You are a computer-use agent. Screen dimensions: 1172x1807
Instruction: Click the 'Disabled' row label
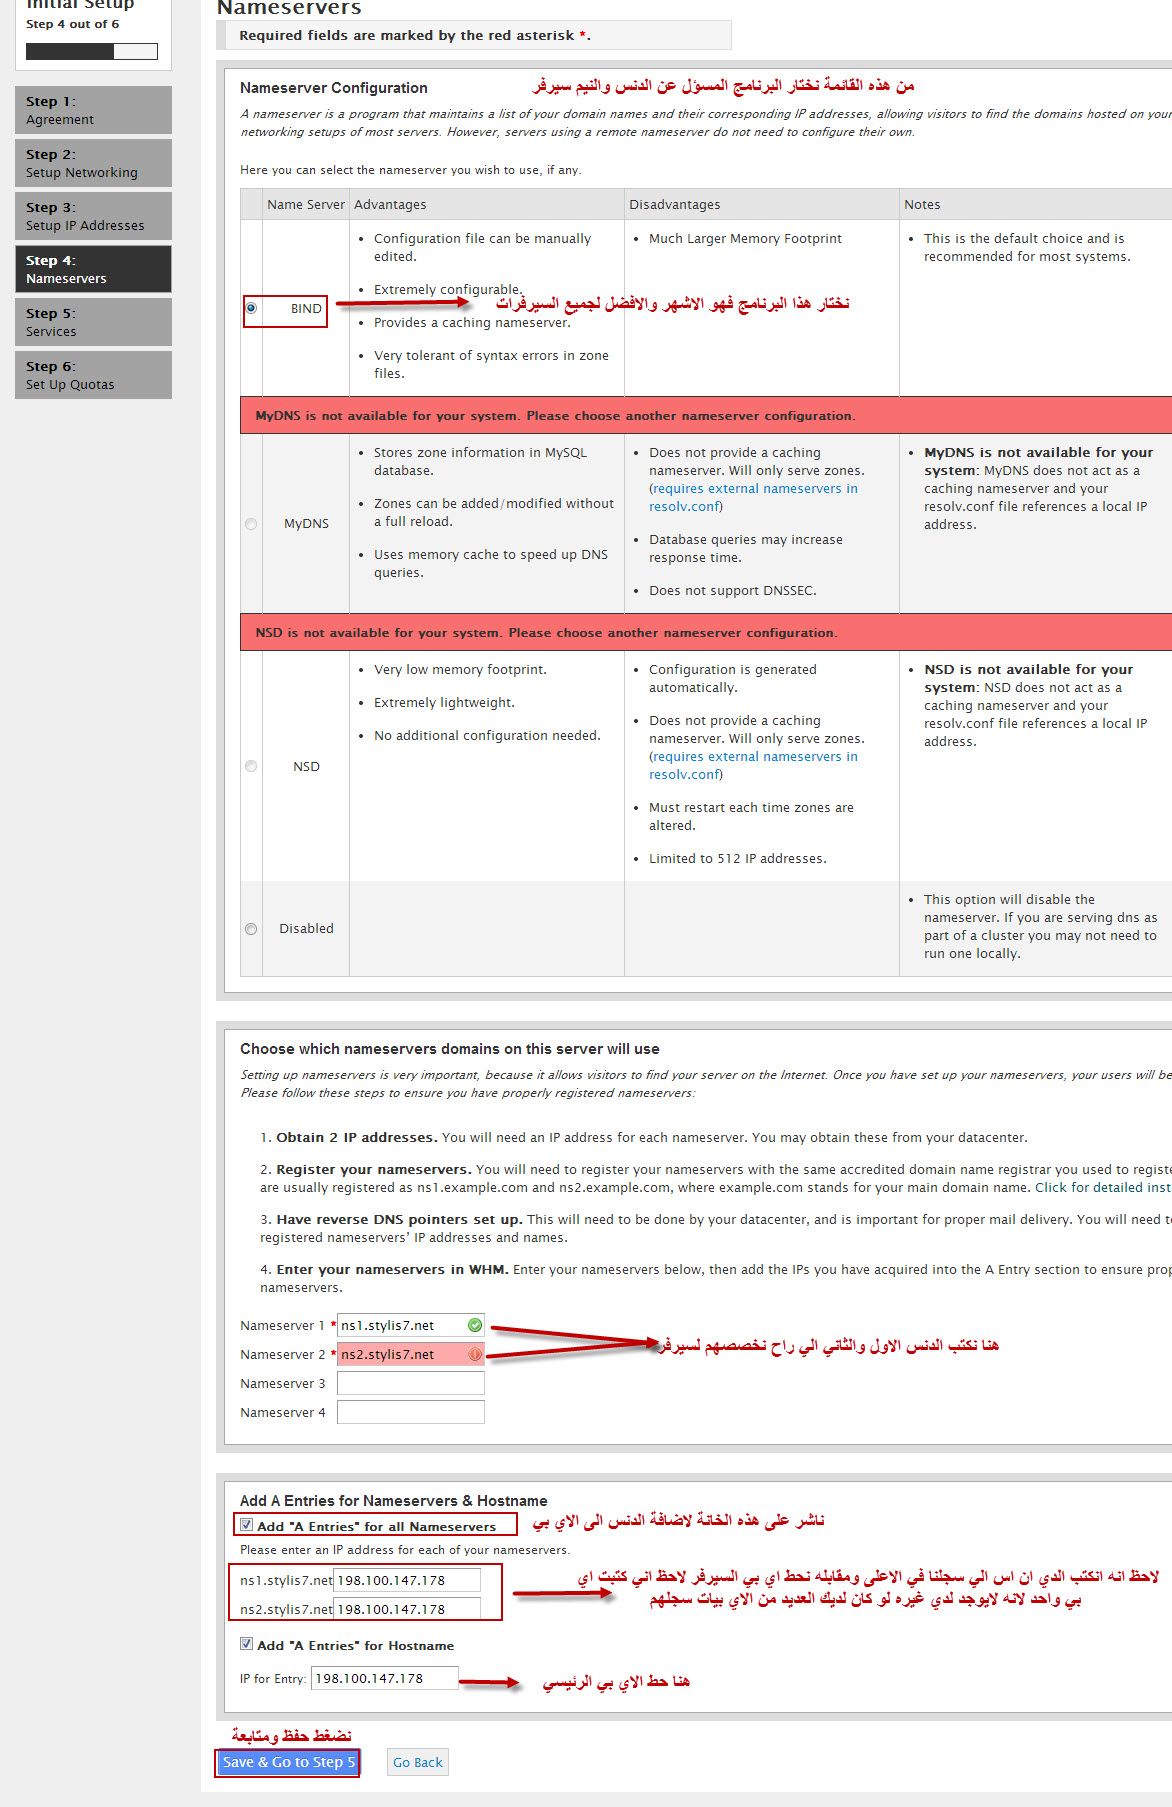click(x=306, y=928)
